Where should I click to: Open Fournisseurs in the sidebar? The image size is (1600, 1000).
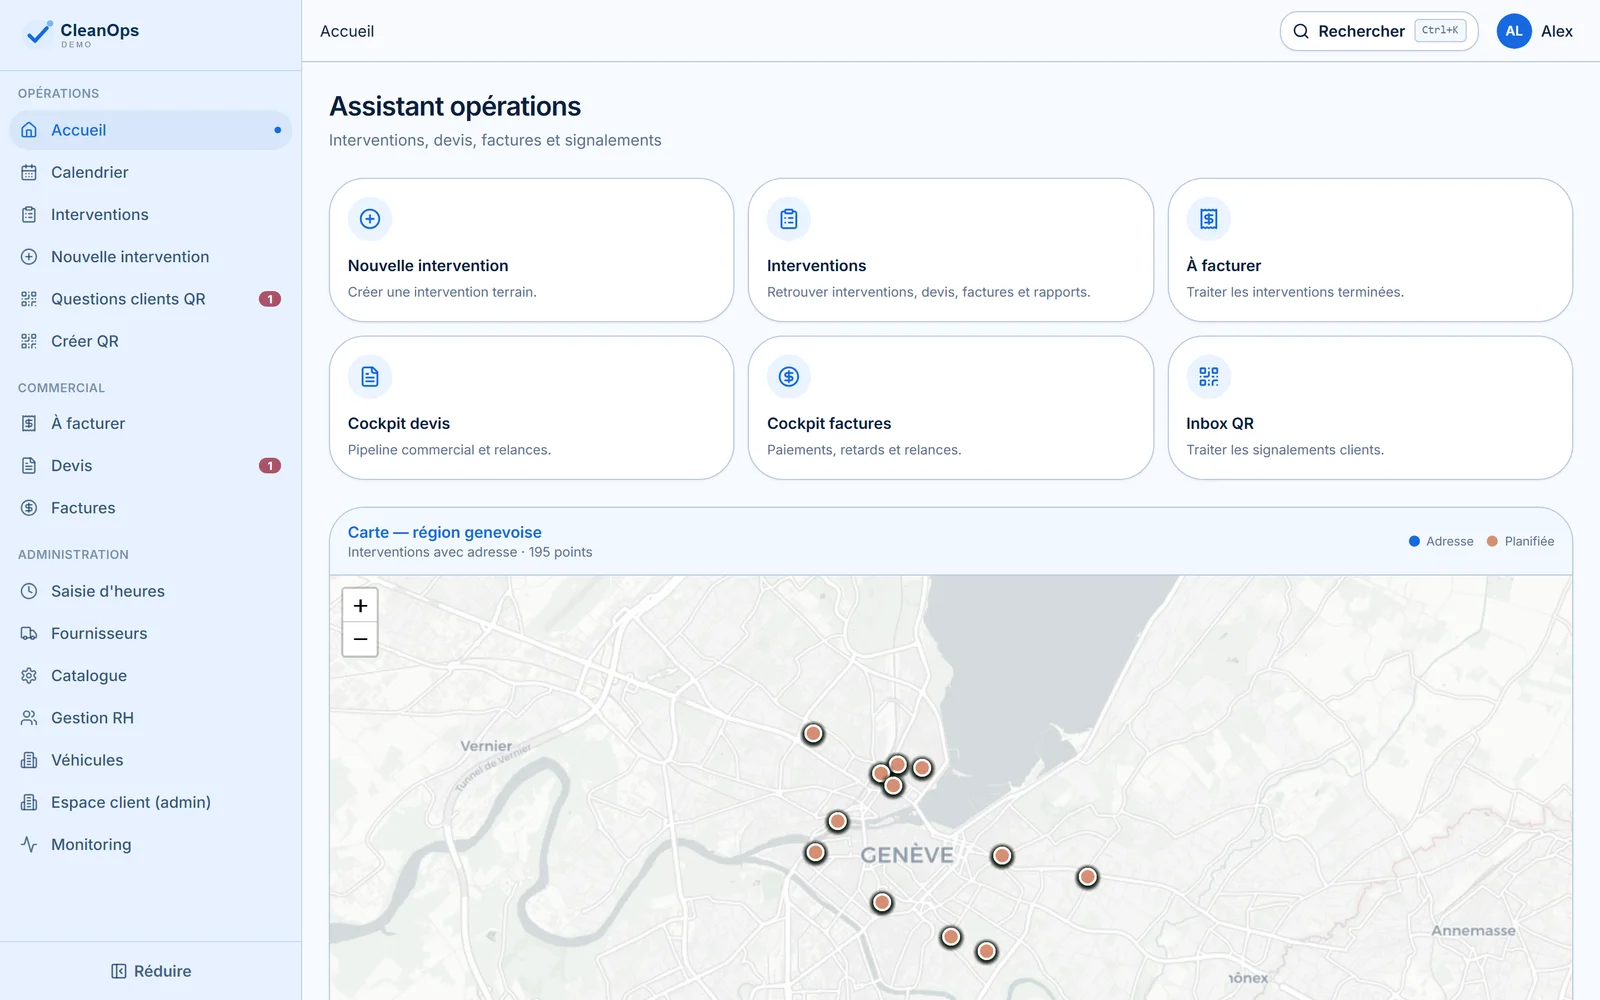150,633
